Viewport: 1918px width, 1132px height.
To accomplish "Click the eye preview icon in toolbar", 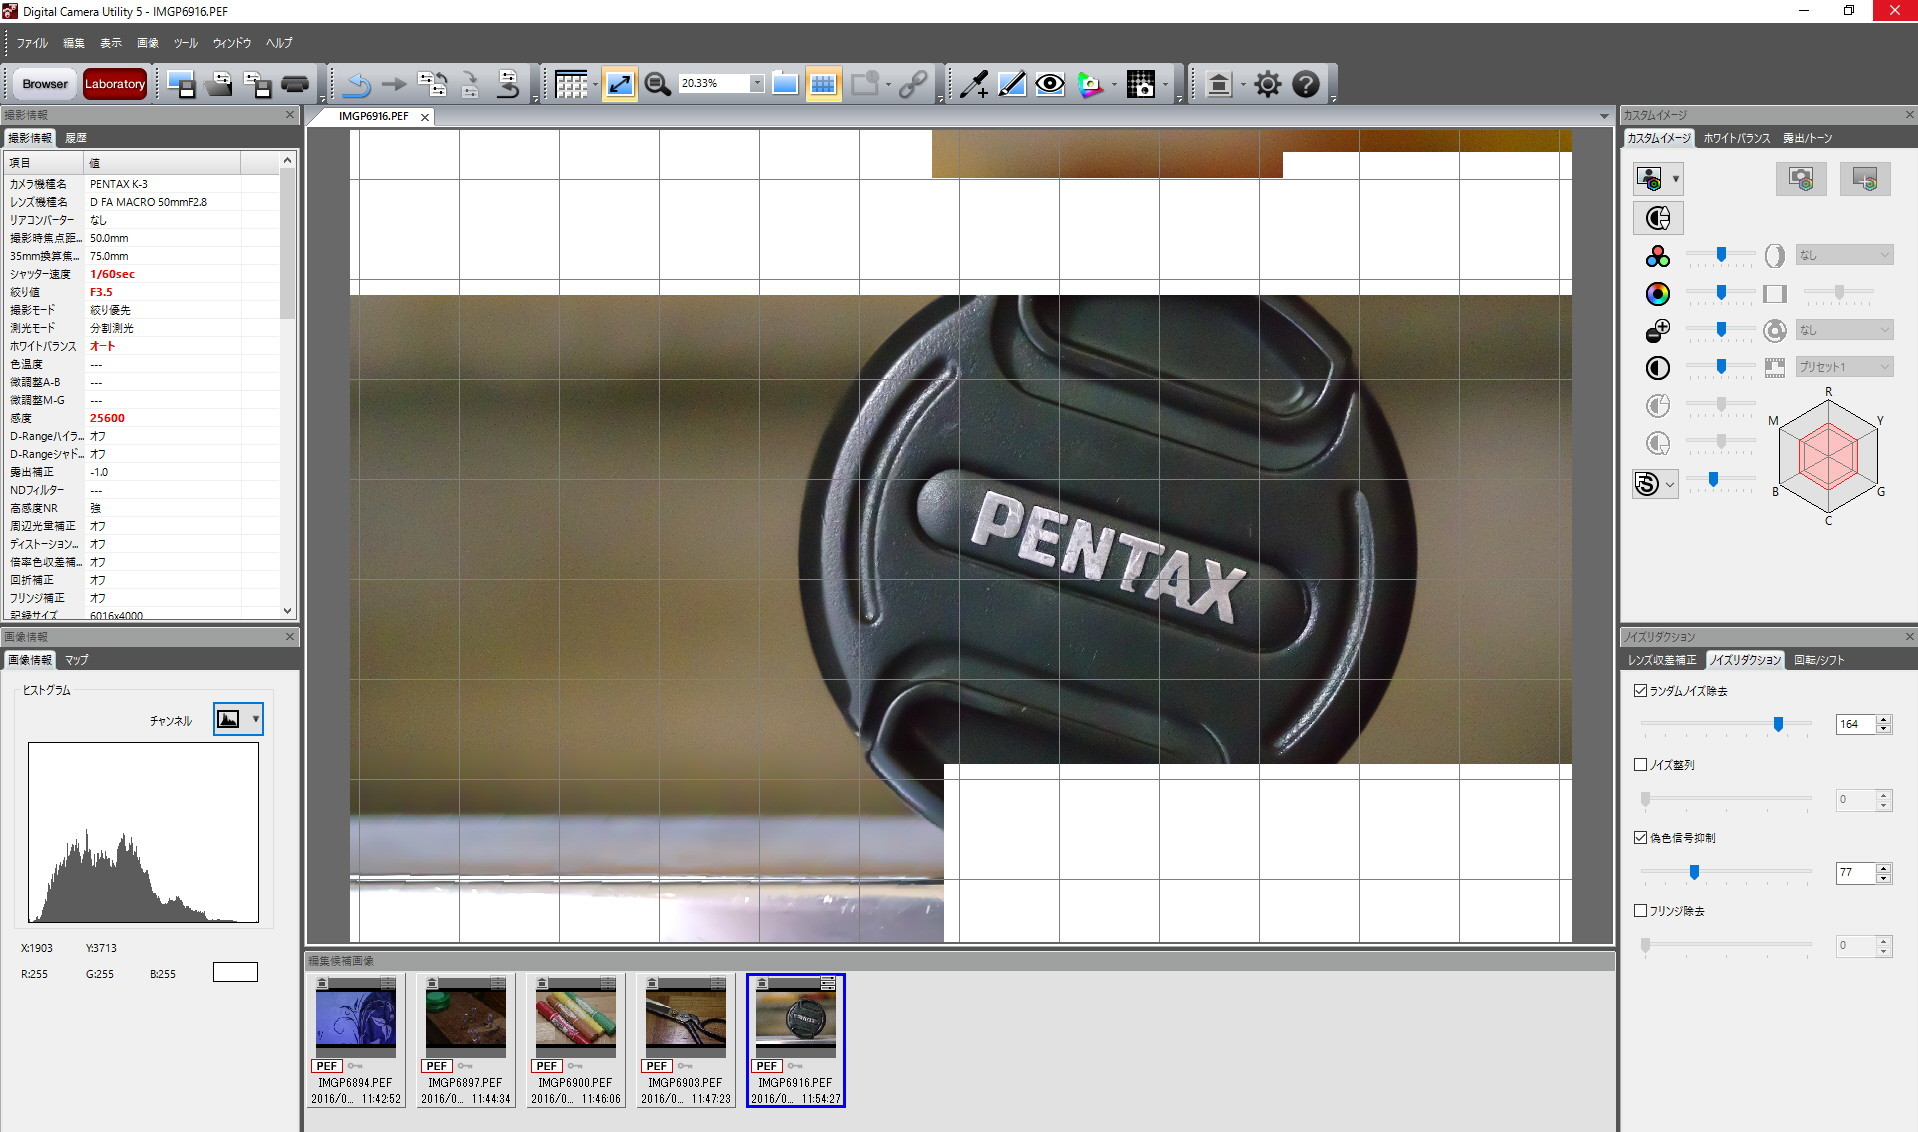I will pos(1050,85).
